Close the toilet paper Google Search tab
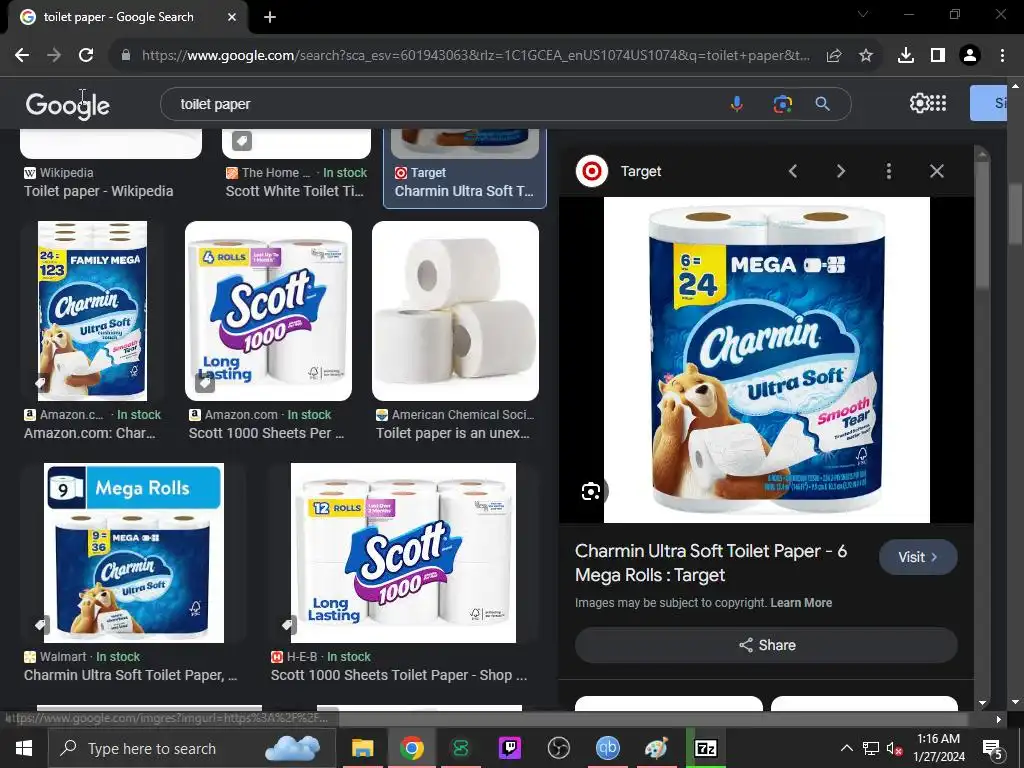The width and height of the screenshot is (1024, 768). click(x=232, y=18)
